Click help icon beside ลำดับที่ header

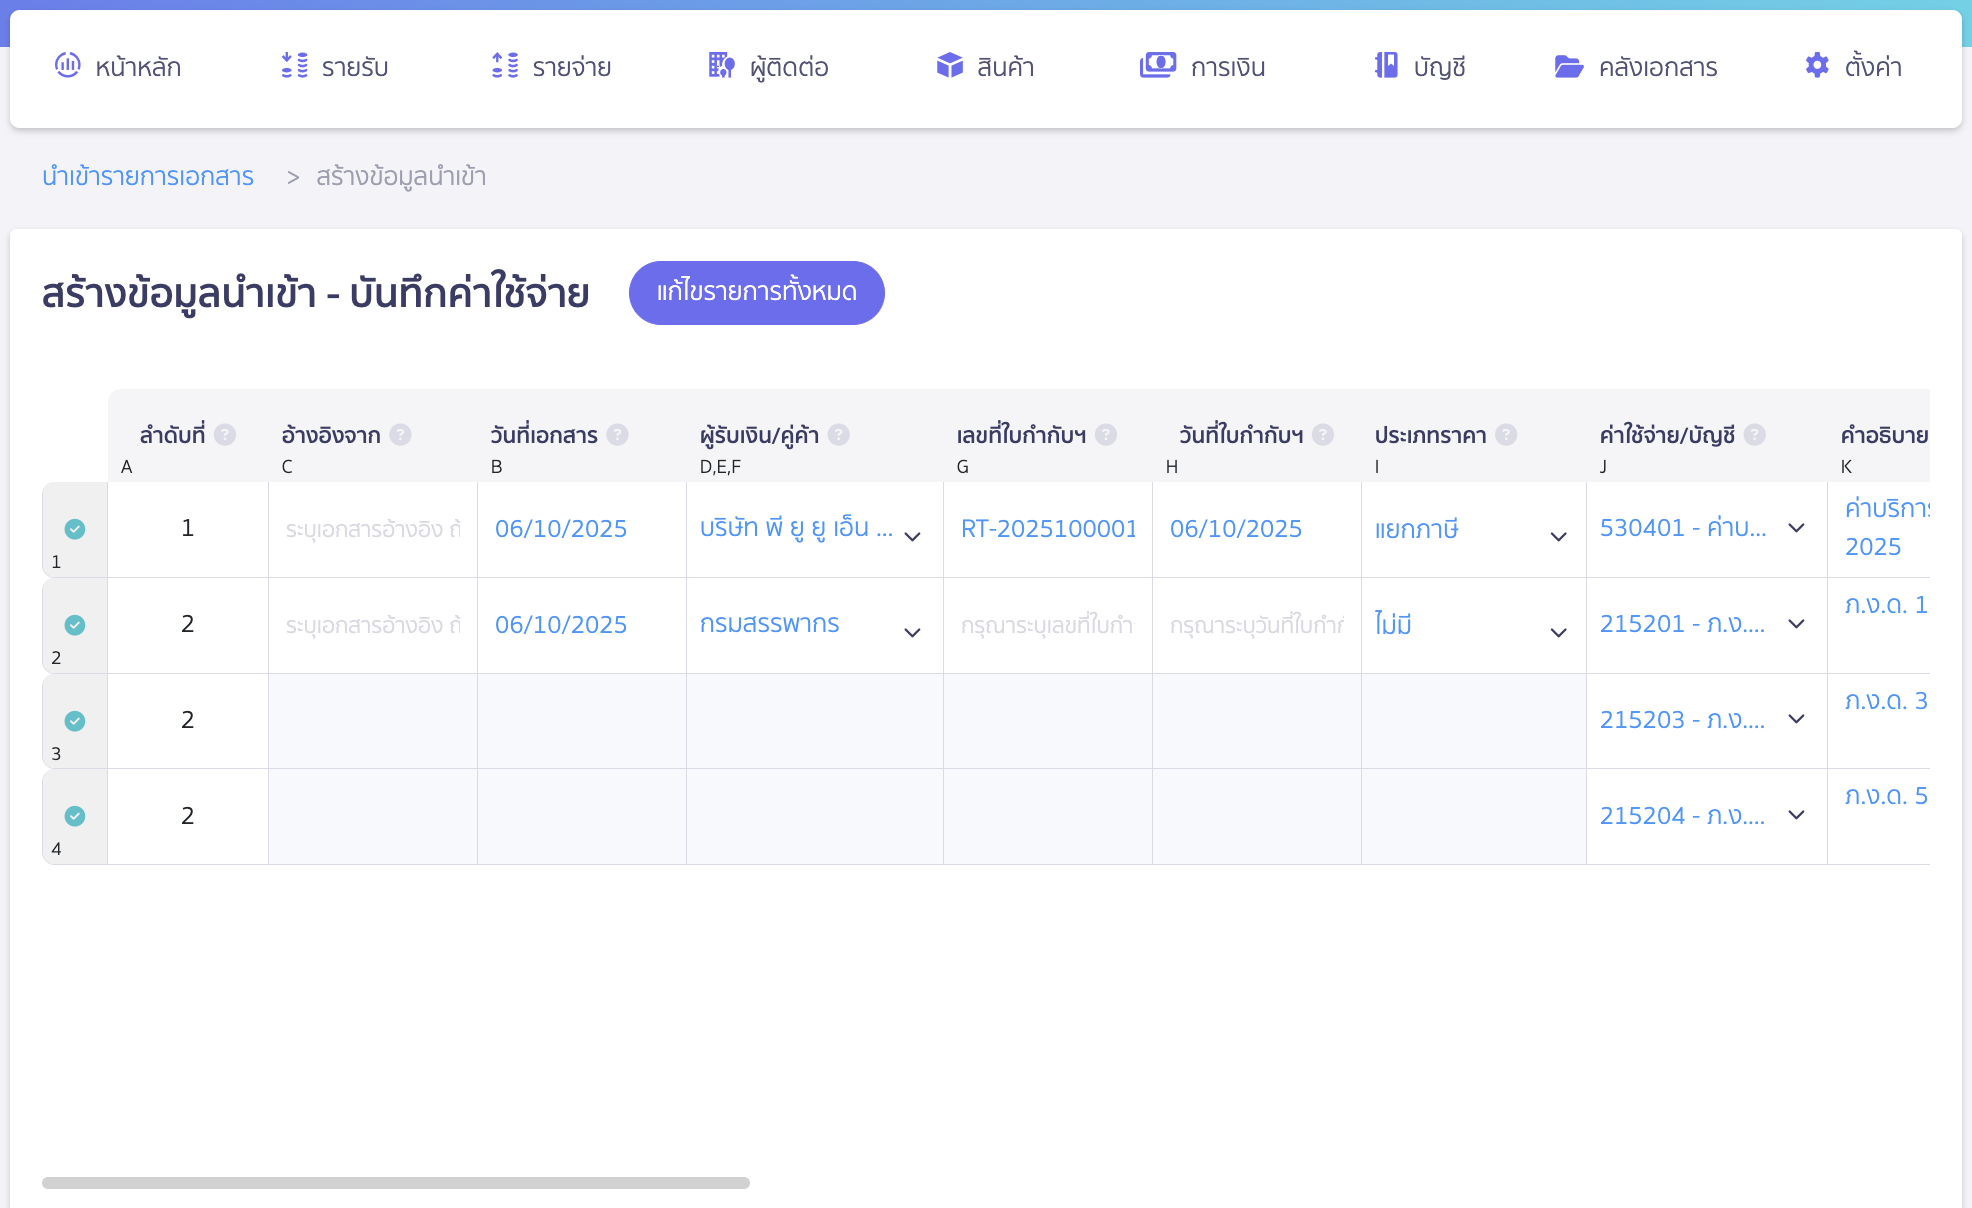point(226,434)
